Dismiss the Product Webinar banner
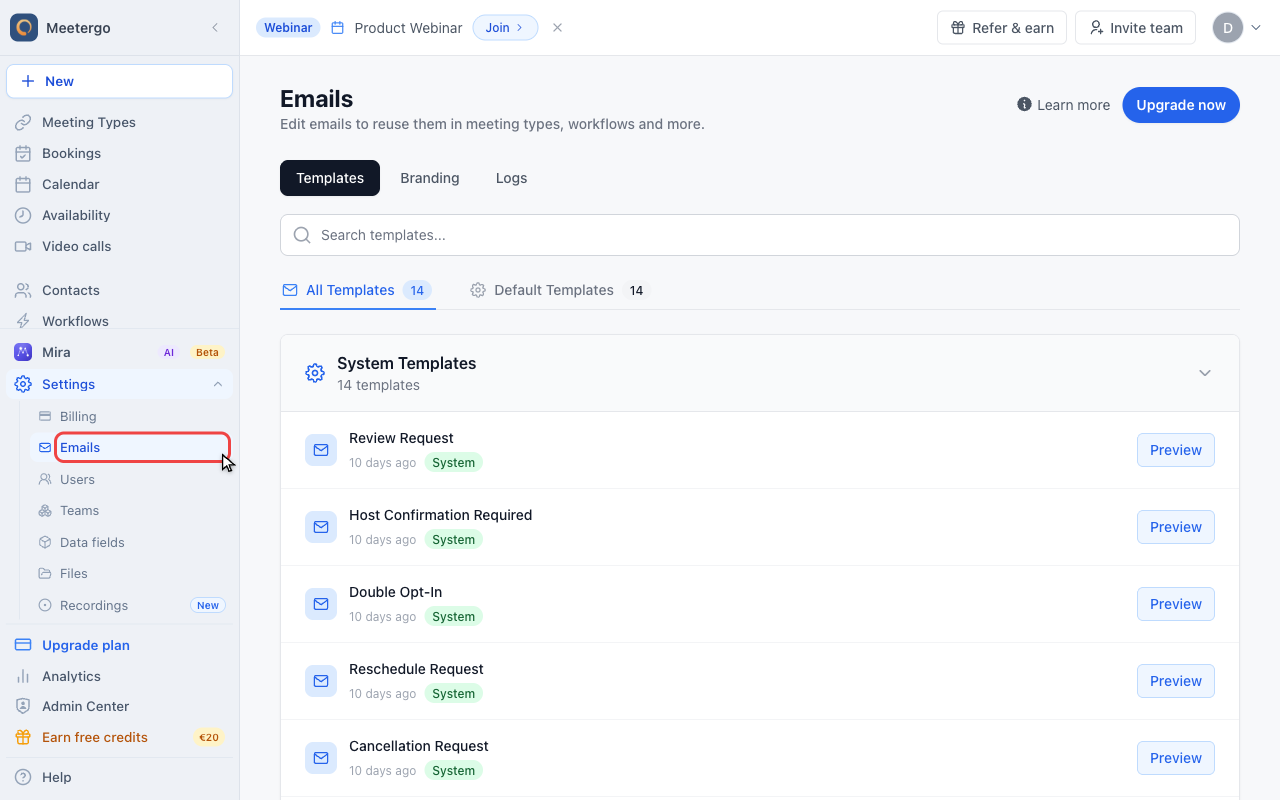Viewport: 1280px width, 800px height. point(558,28)
